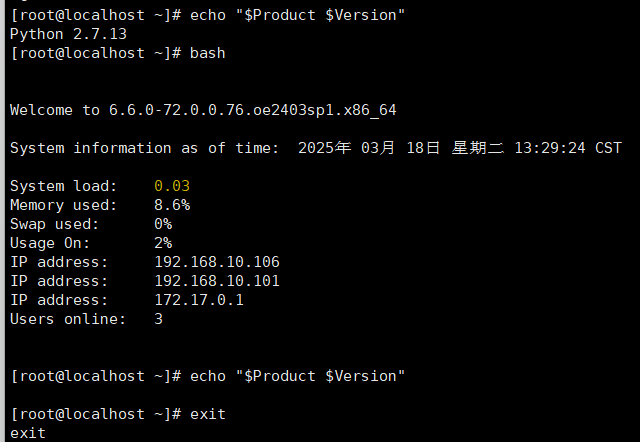
Task: Click the kernel version 6.6.0-72.0.0.76.oe2403sp1.x86_64 text
Action: pos(252,110)
